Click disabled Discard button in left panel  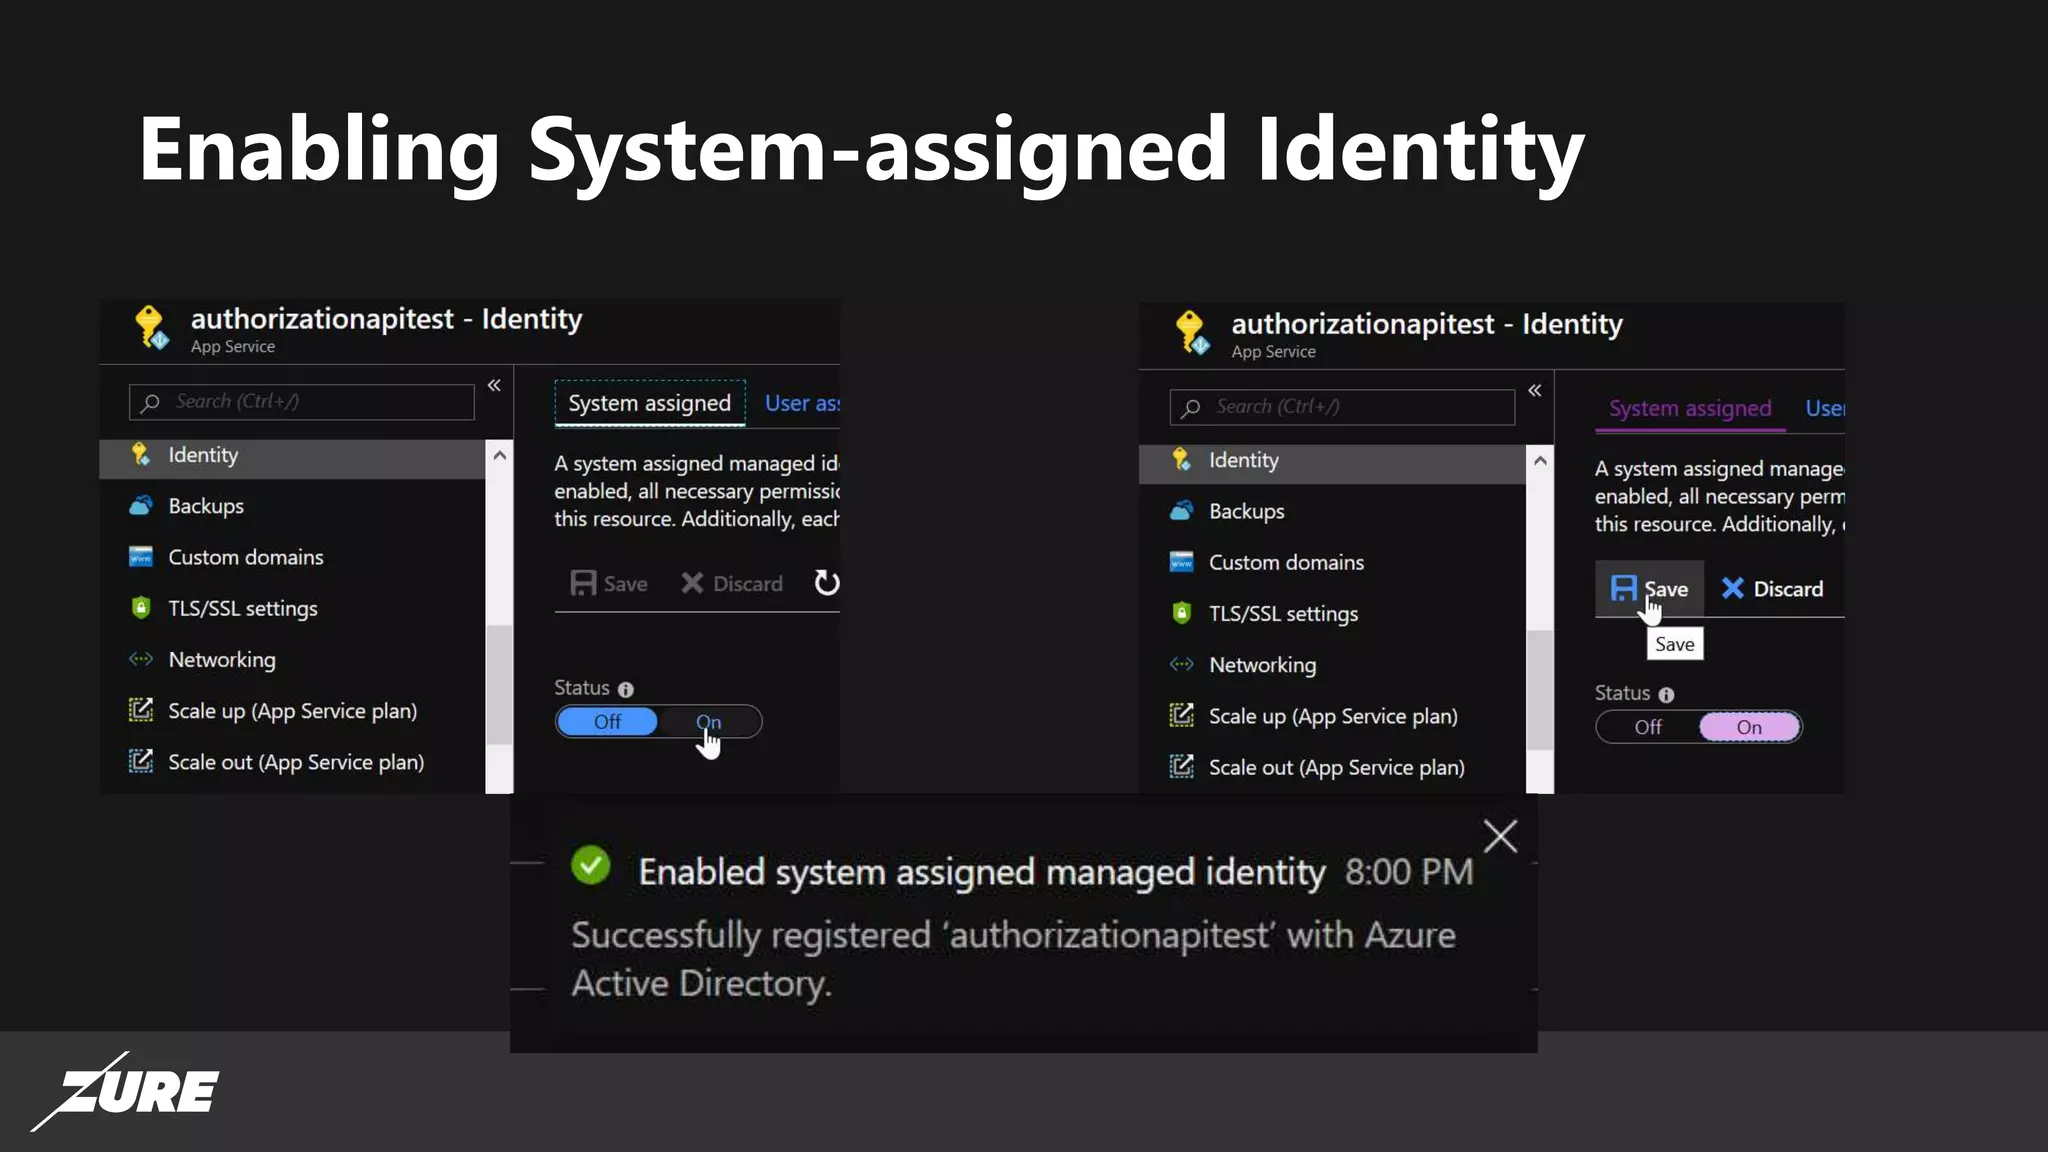[x=732, y=583]
